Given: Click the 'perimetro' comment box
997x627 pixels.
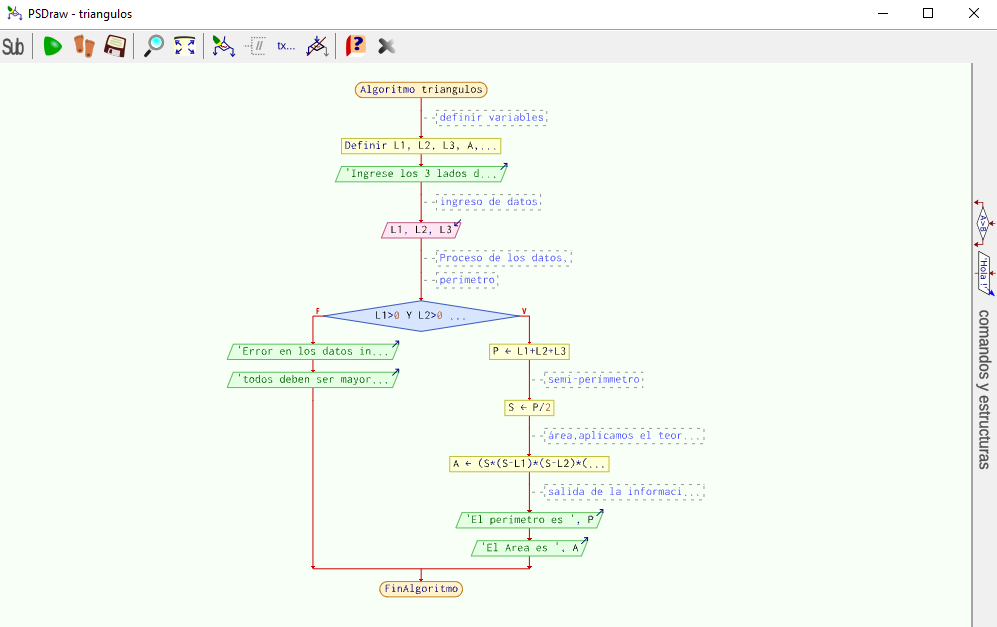Looking at the screenshot, I should pos(467,280).
